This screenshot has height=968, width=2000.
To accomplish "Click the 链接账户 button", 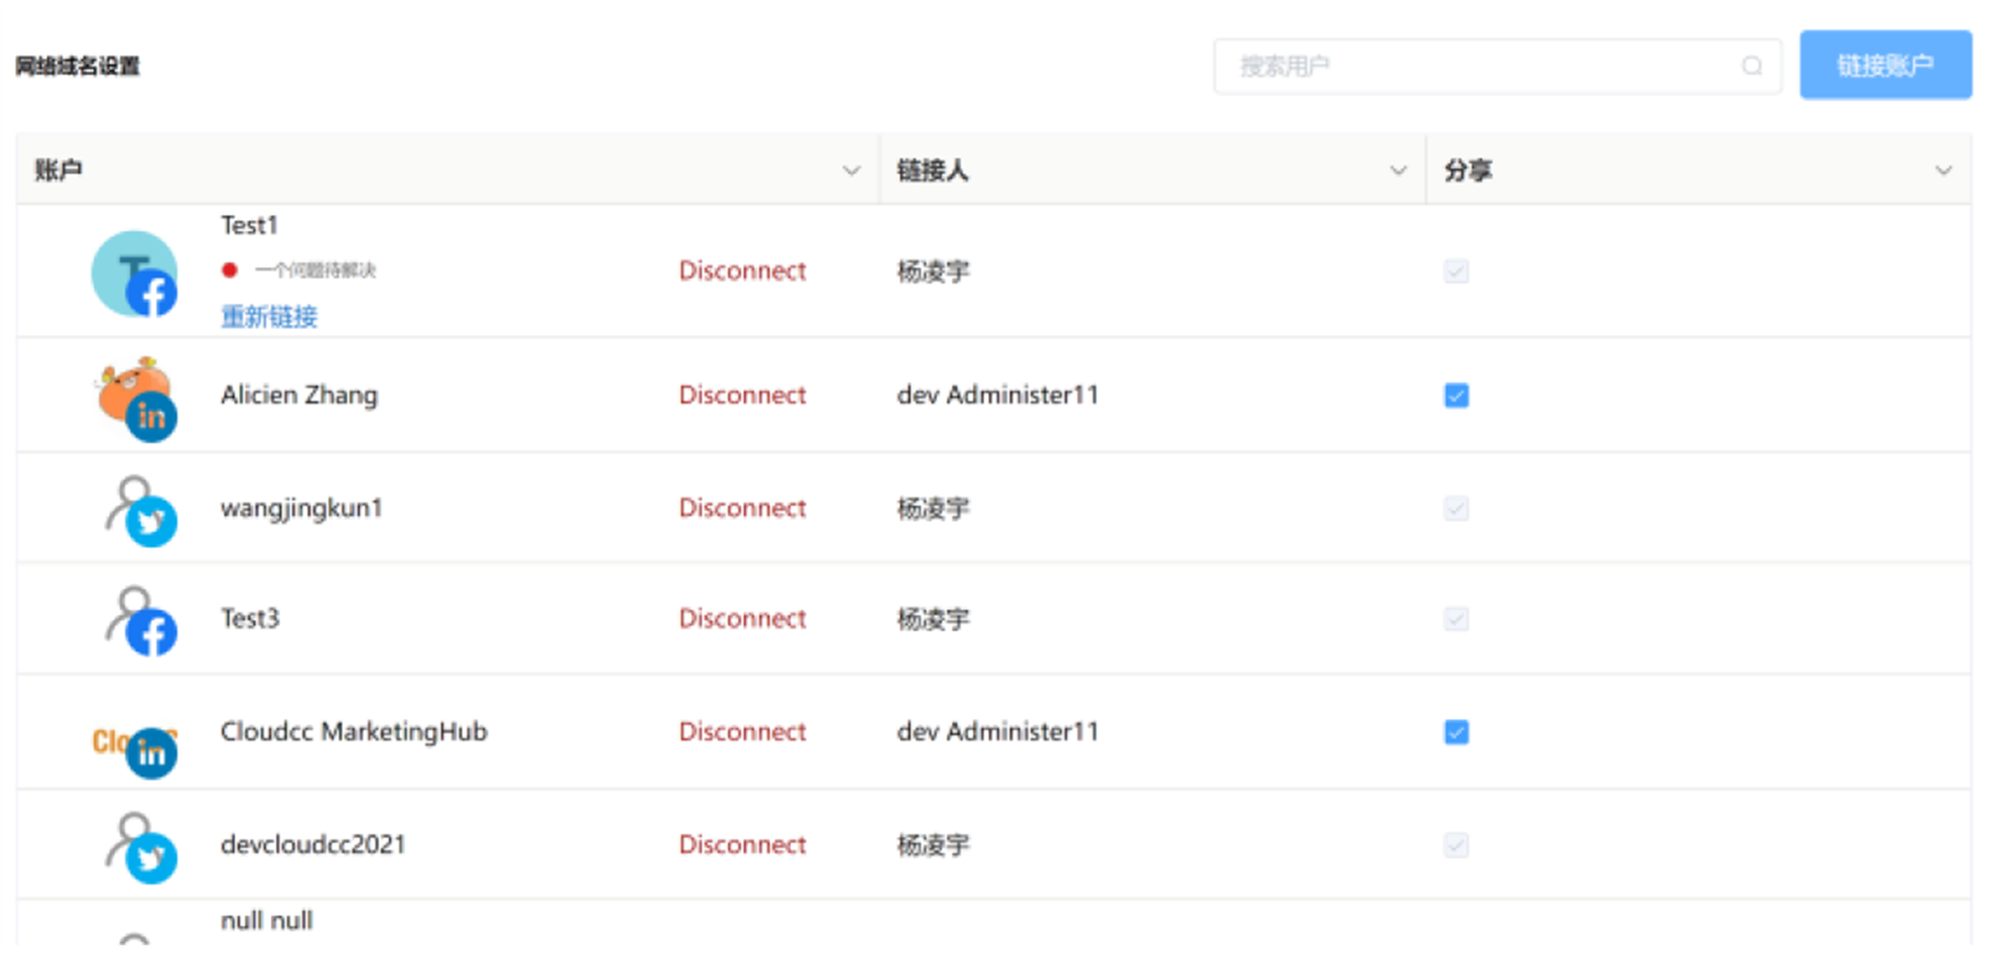I will [1885, 66].
